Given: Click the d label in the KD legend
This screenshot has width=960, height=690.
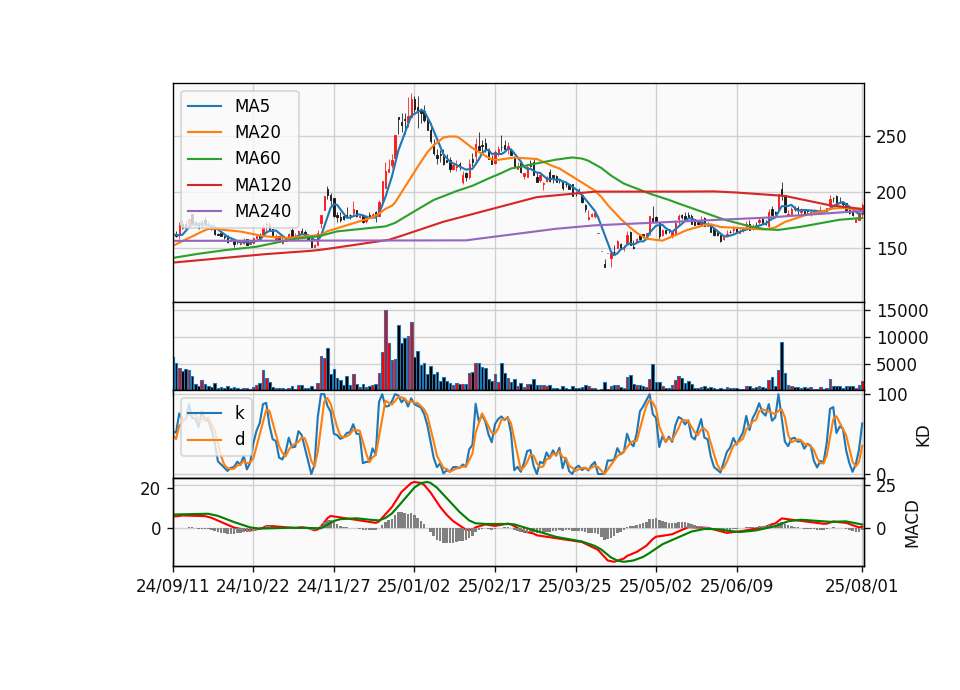Looking at the screenshot, I should click(239, 439).
